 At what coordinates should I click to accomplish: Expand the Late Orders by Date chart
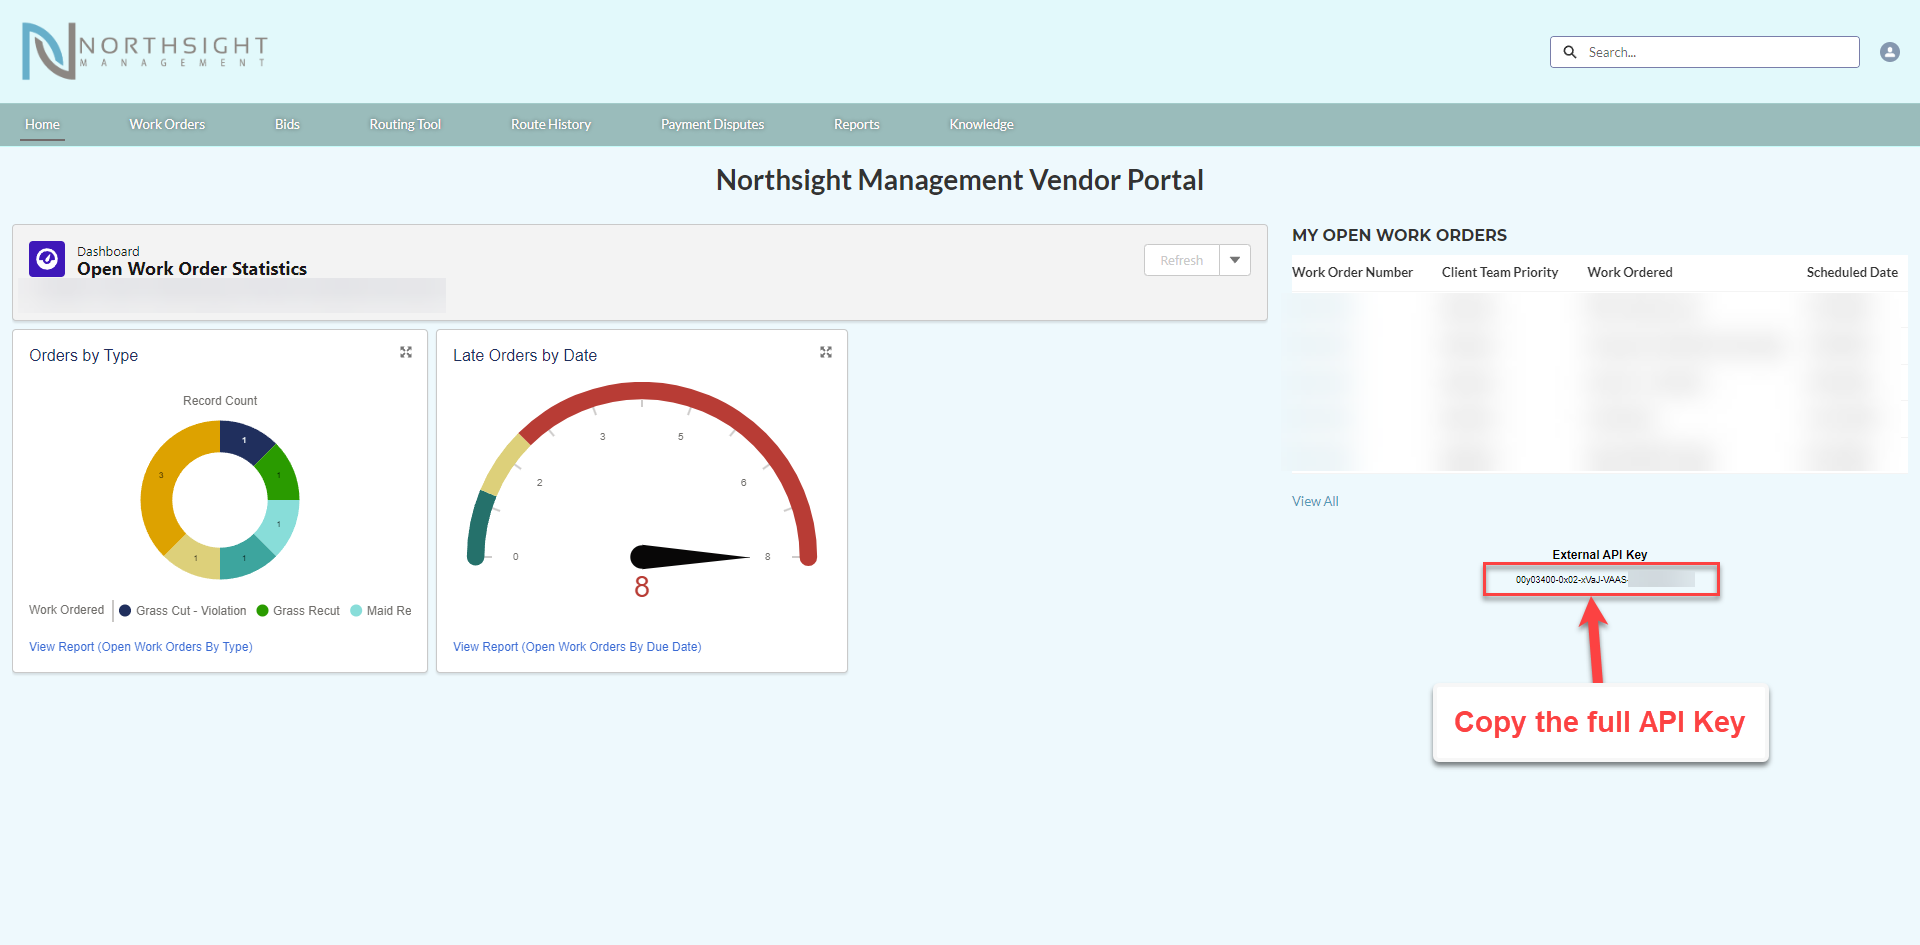pyautogui.click(x=826, y=352)
